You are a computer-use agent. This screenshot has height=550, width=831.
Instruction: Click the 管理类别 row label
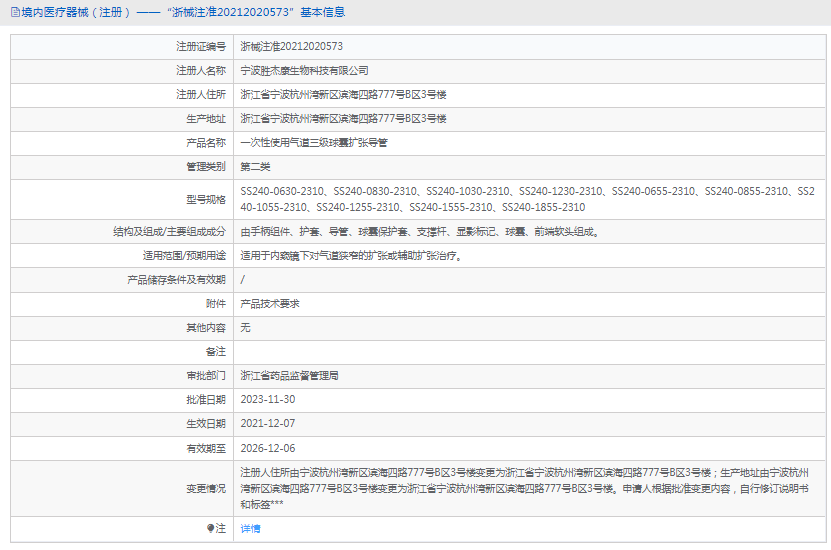pyautogui.click(x=206, y=167)
